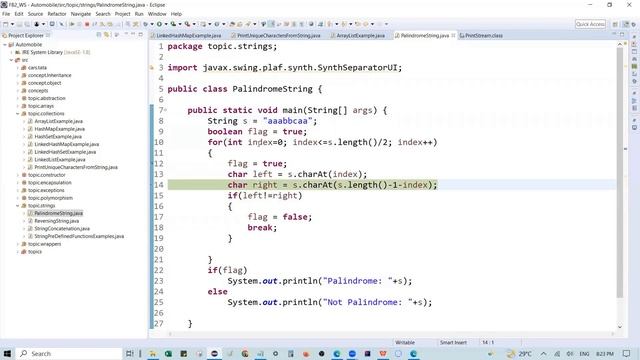Click the Eclipse icon in taskbar
Image resolution: width=640 pixels, height=360 pixels.
(x=214, y=353)
